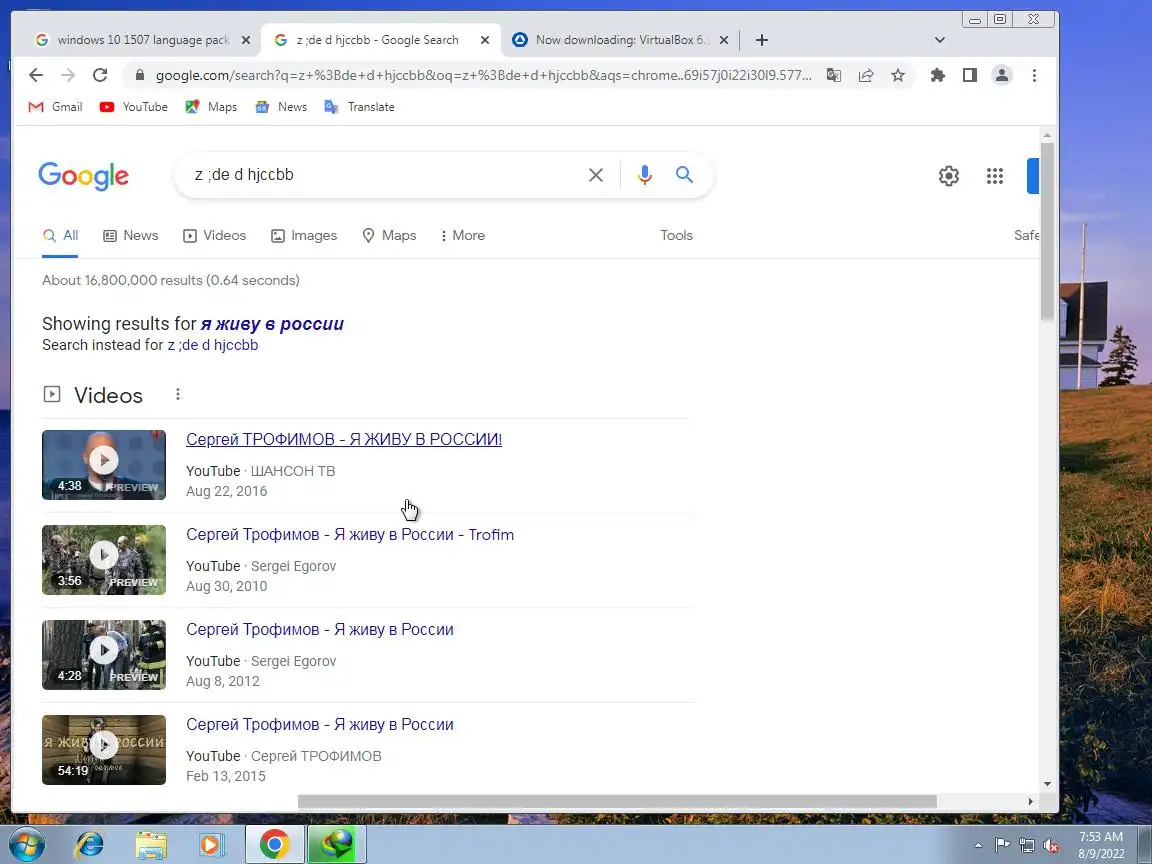Open a new tab with the plus button
This screenshot has height=864, width=1152.
tap(762, 40)
